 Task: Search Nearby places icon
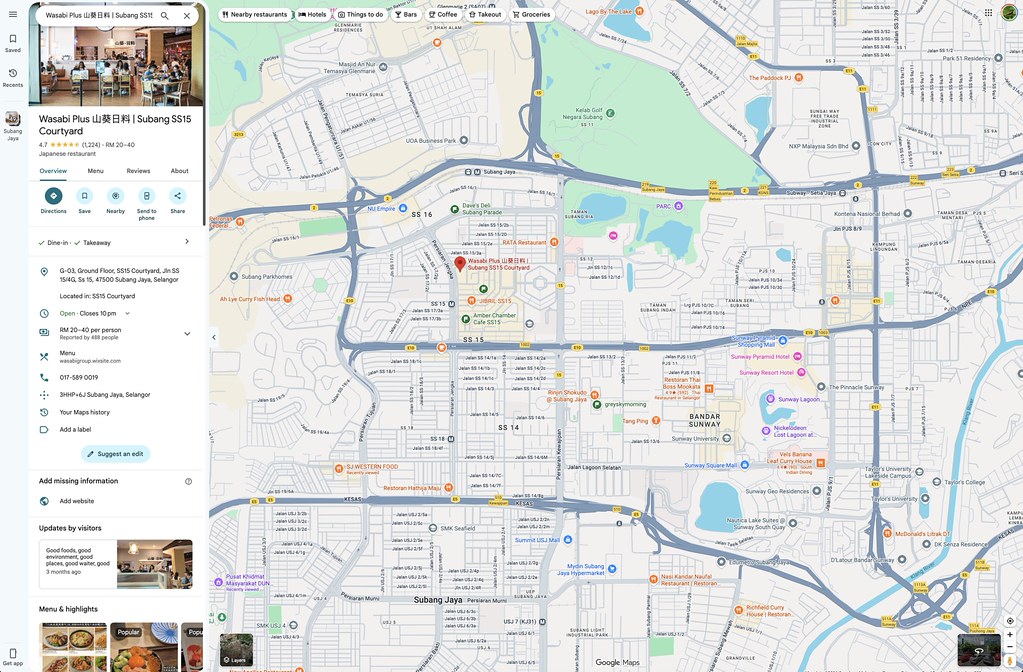pos(115,200)
